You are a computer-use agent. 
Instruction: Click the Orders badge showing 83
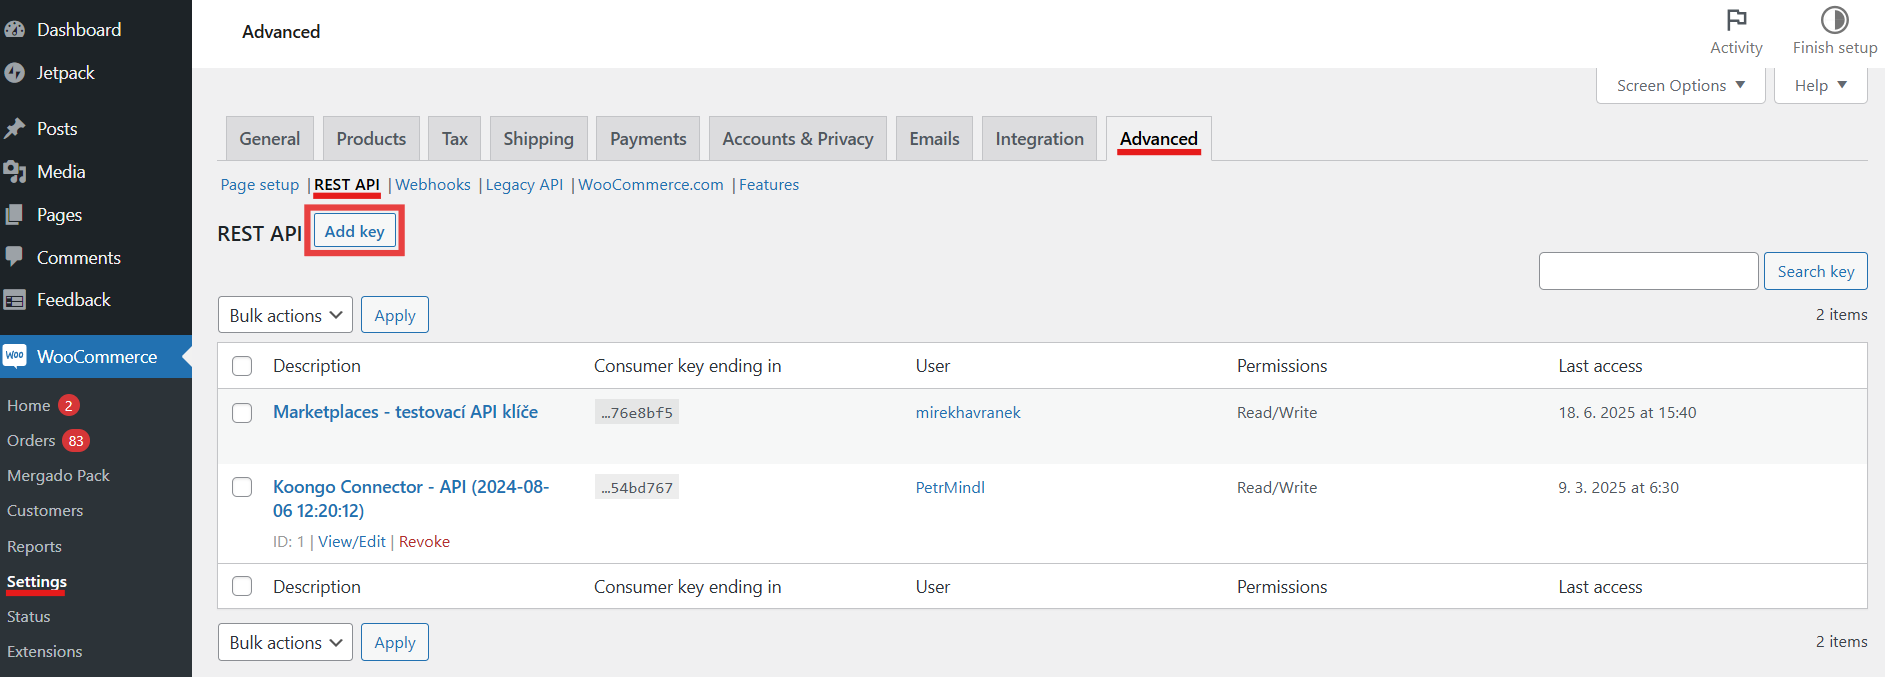tap(76, 441)
